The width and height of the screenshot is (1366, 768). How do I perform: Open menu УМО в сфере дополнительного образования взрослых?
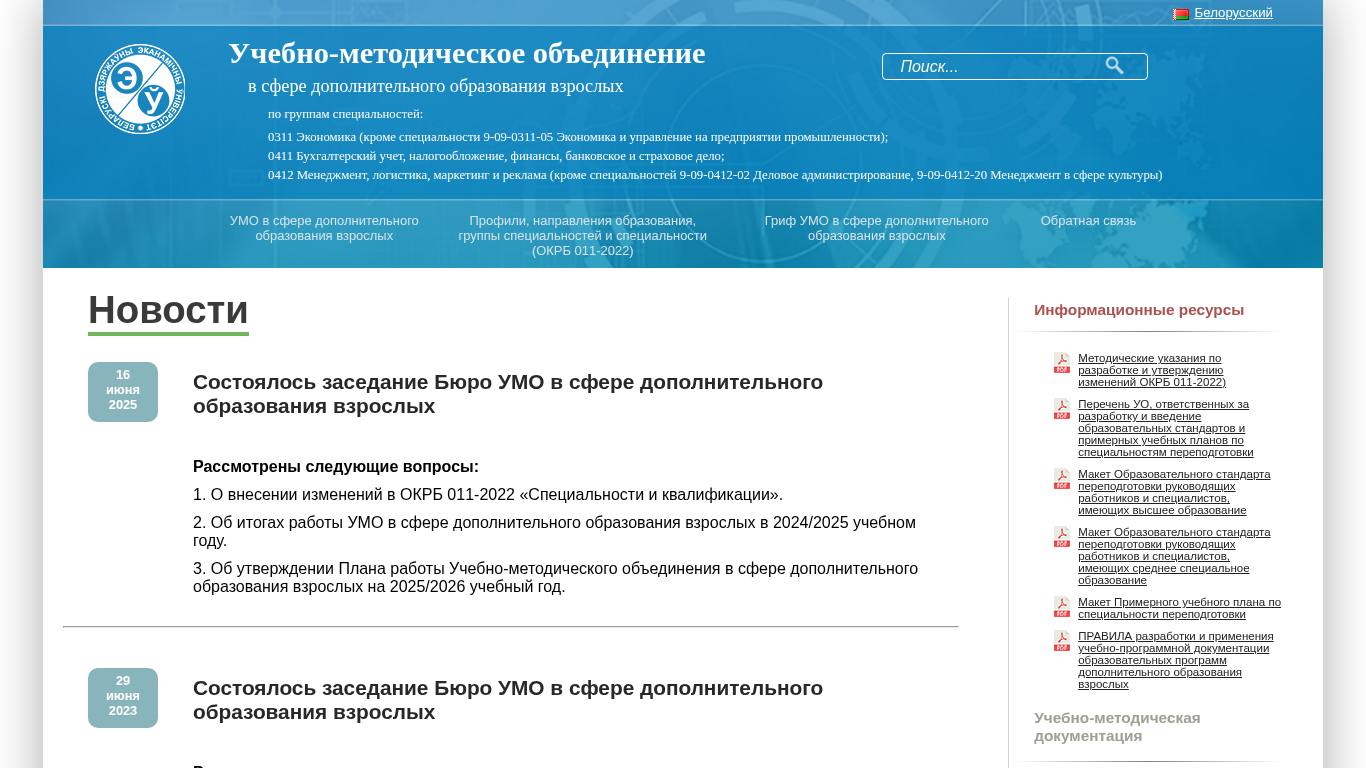tap(324, 228)
